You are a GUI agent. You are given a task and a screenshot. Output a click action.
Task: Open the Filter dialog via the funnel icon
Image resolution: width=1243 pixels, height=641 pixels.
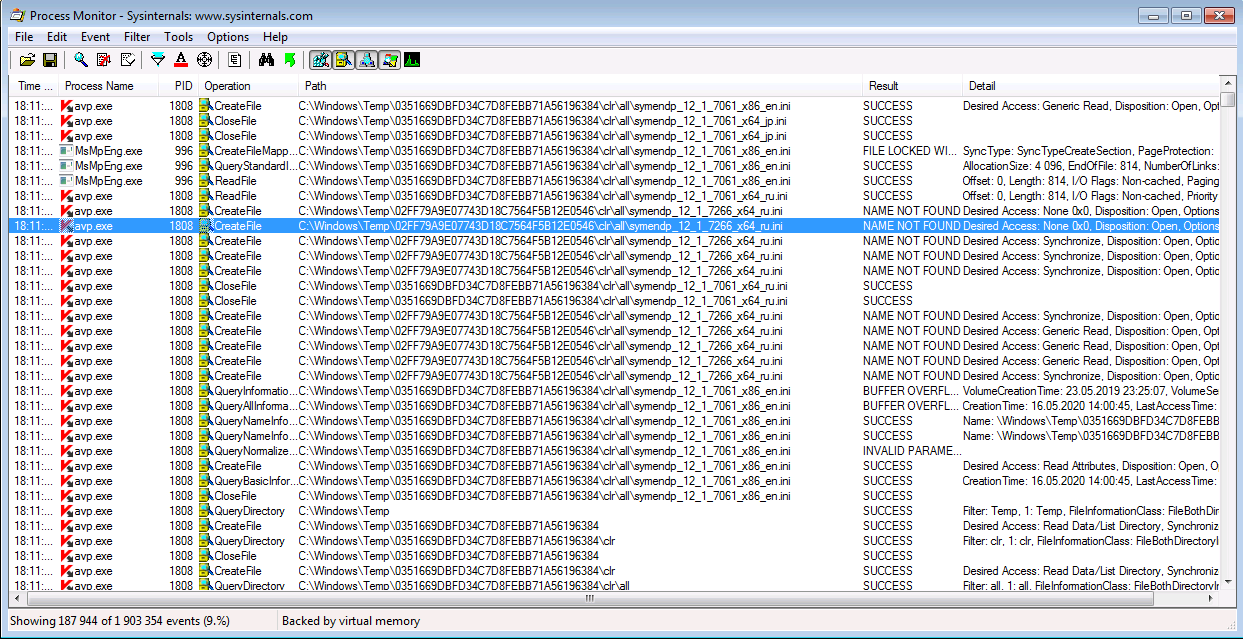158,60
